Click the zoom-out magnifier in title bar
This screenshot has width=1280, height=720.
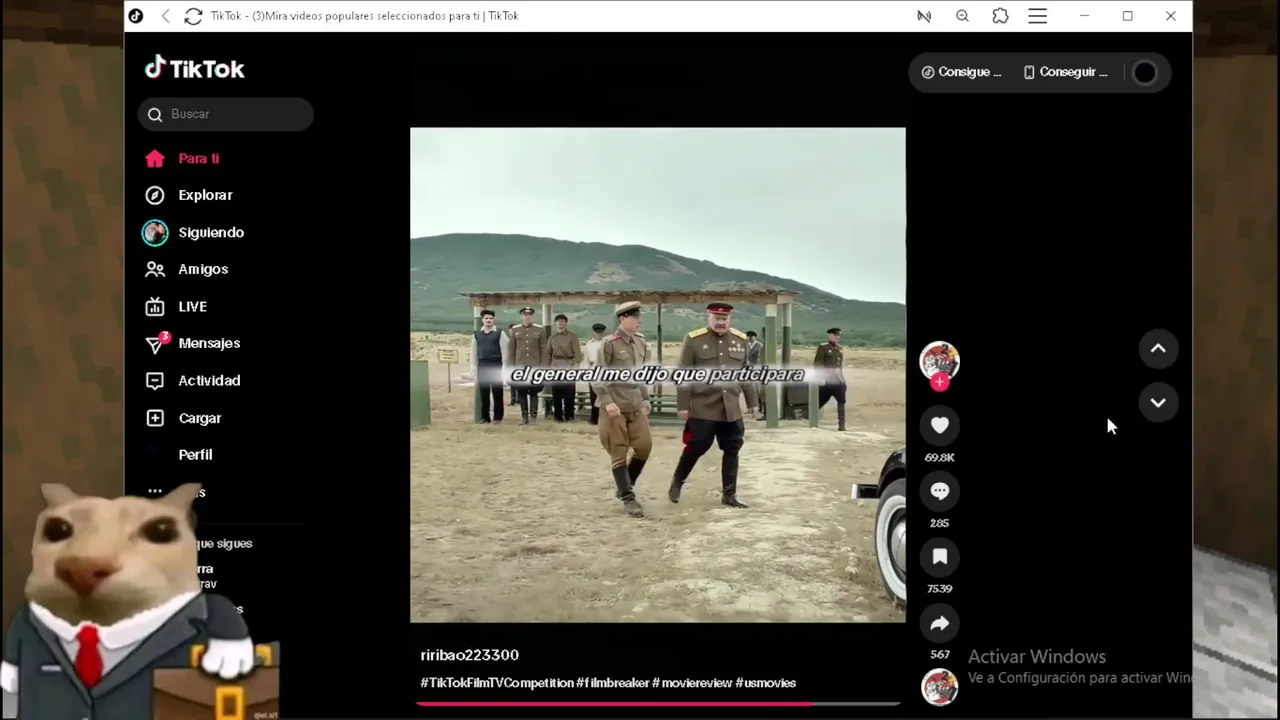(x=962, y=16)
